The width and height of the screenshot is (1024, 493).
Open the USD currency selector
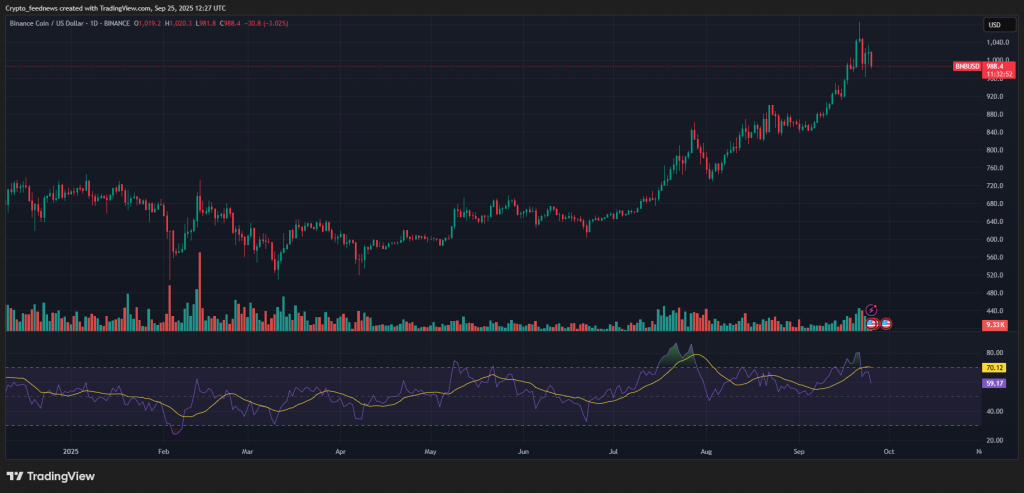pos(995,25)
